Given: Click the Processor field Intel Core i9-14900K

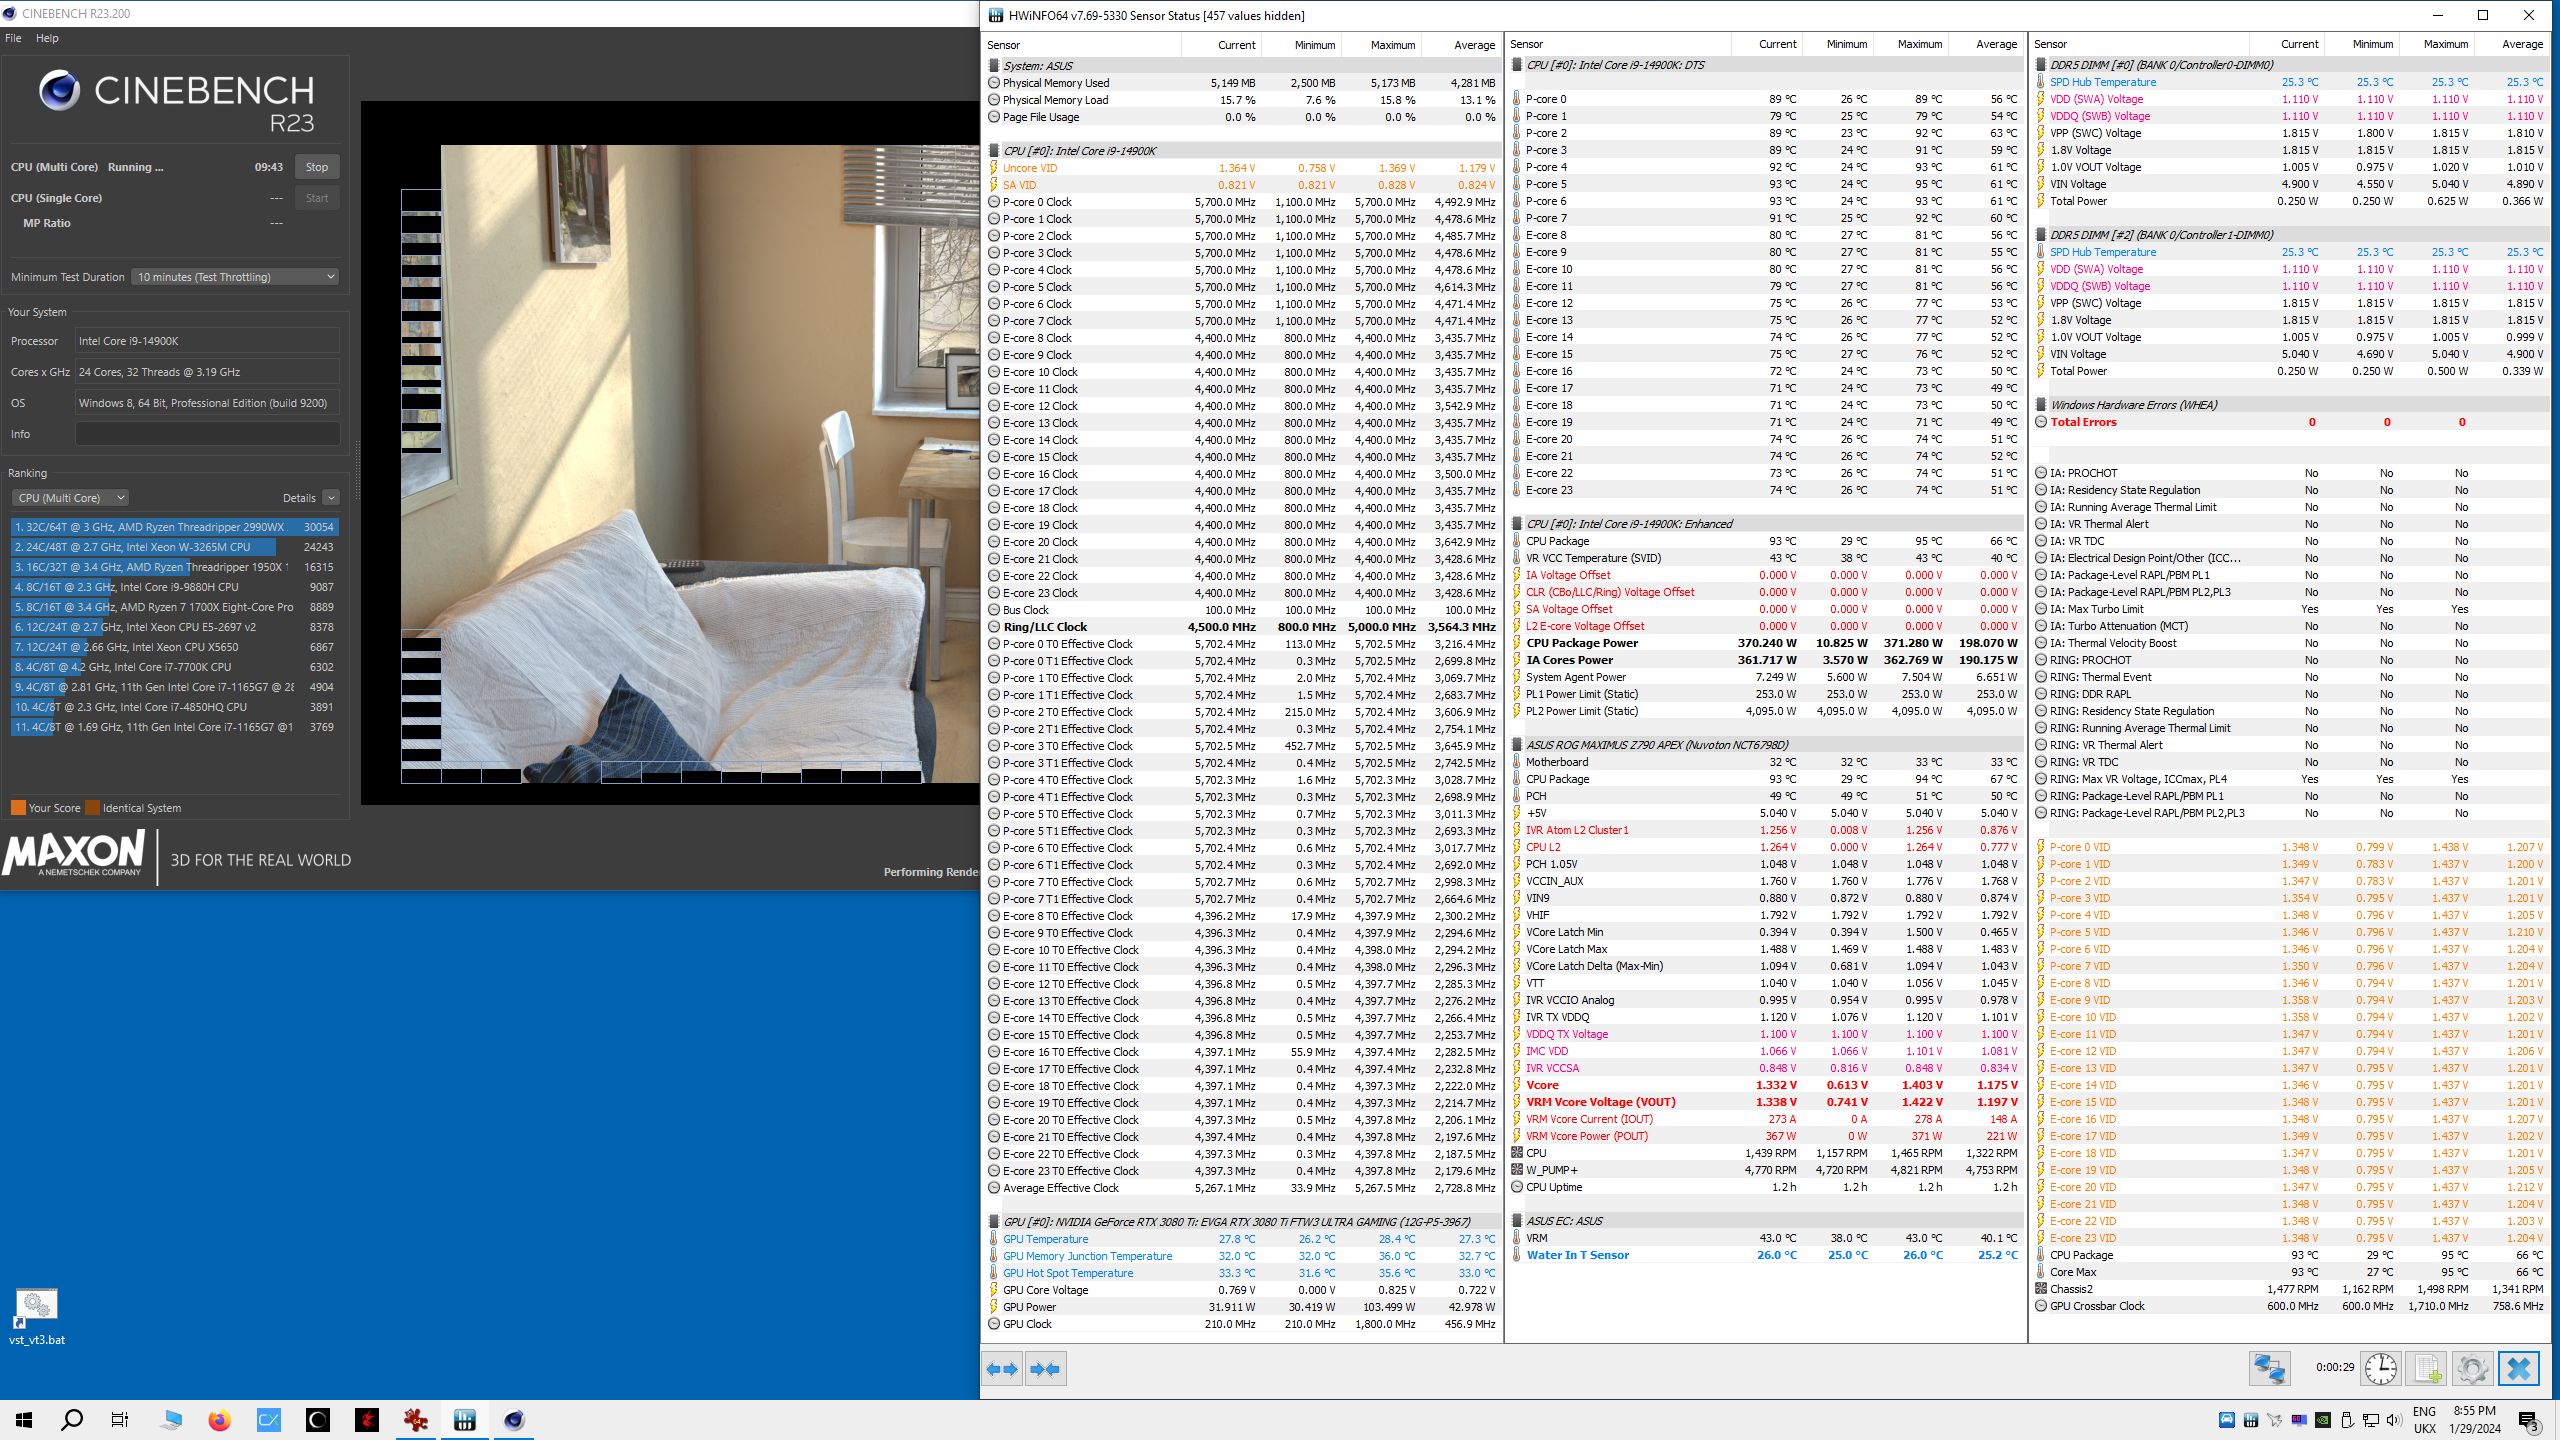Looking at the screenshot, I should point(208,341).
